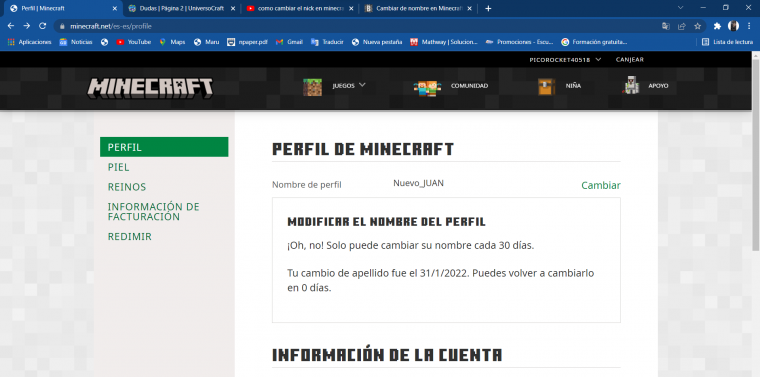Close the Perfil | Minecraft tab

[x=114, y=8]
